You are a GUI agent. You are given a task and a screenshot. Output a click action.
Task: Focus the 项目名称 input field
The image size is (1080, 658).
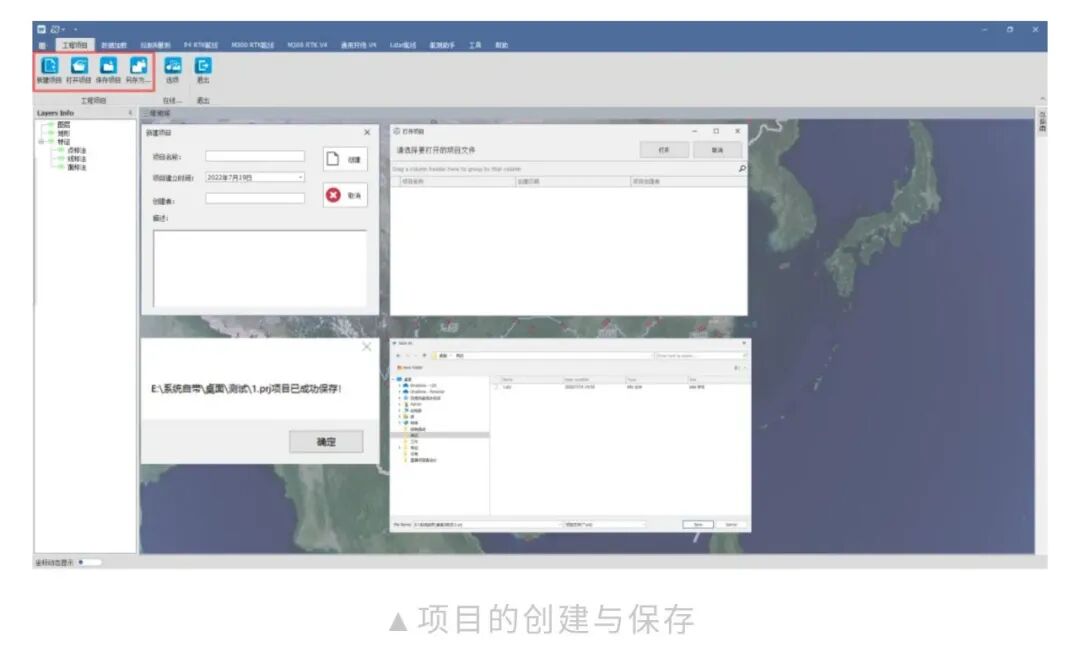[x=255, y=156]
